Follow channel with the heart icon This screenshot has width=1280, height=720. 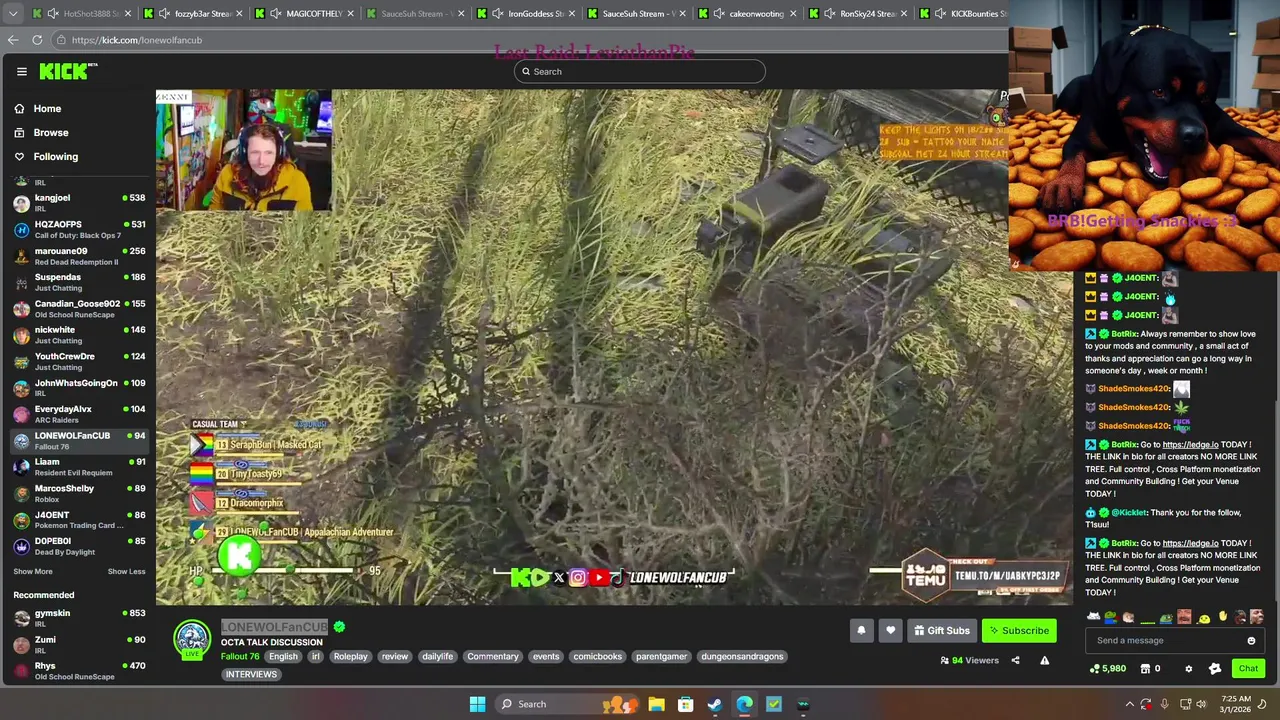click(x=890, y=630)
